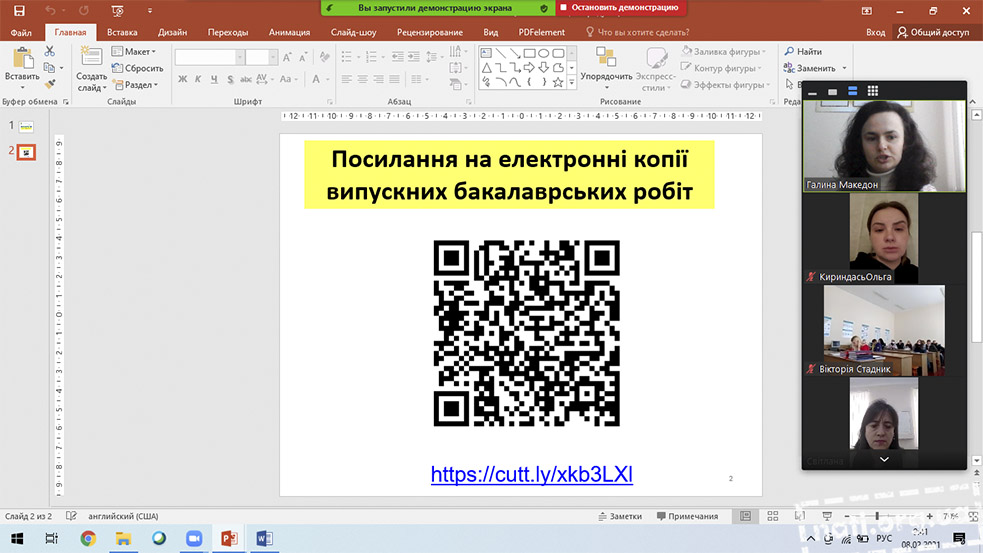Click the Save icon in the title bar
This screenshot has width=983, height=553.
19,11
